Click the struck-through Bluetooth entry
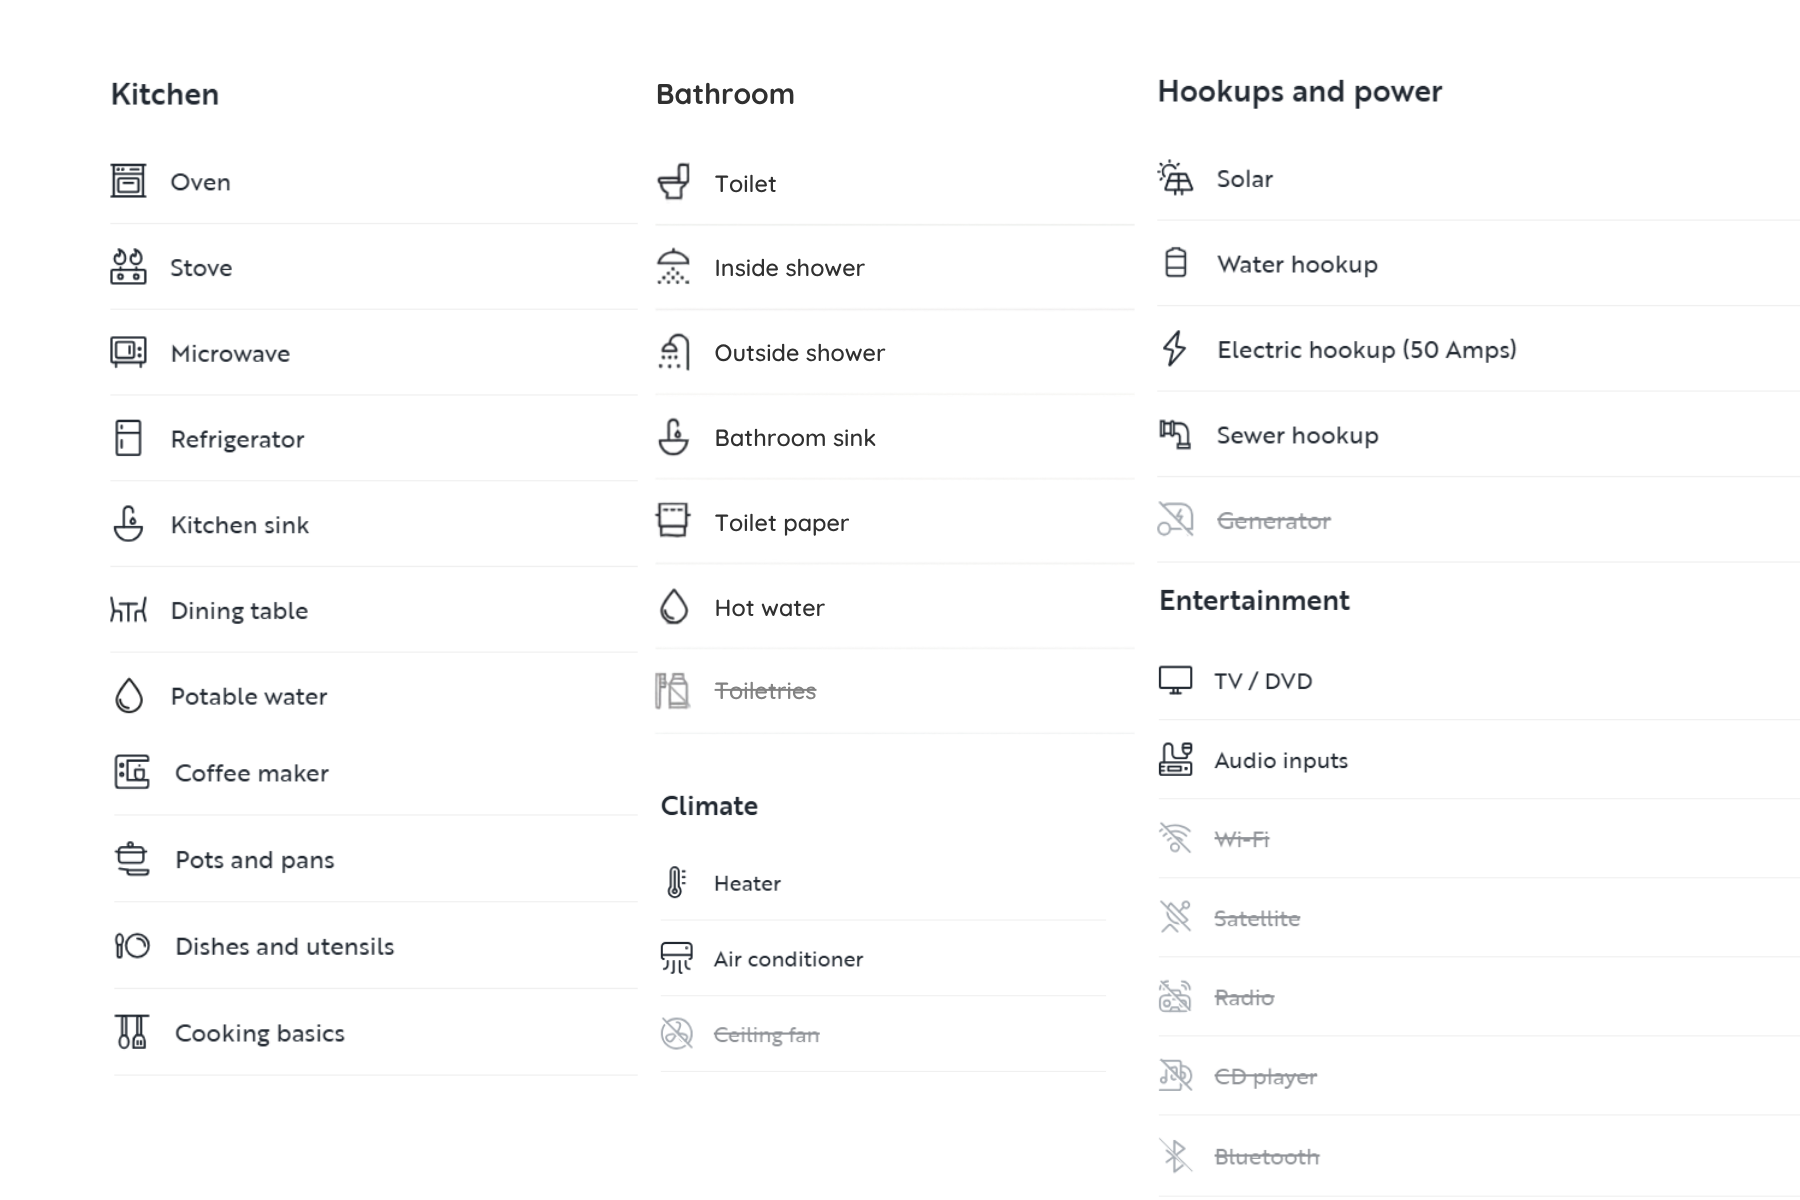Image resolution: width=1800 pixels, height=1200 pixels. point(1239,1156)
